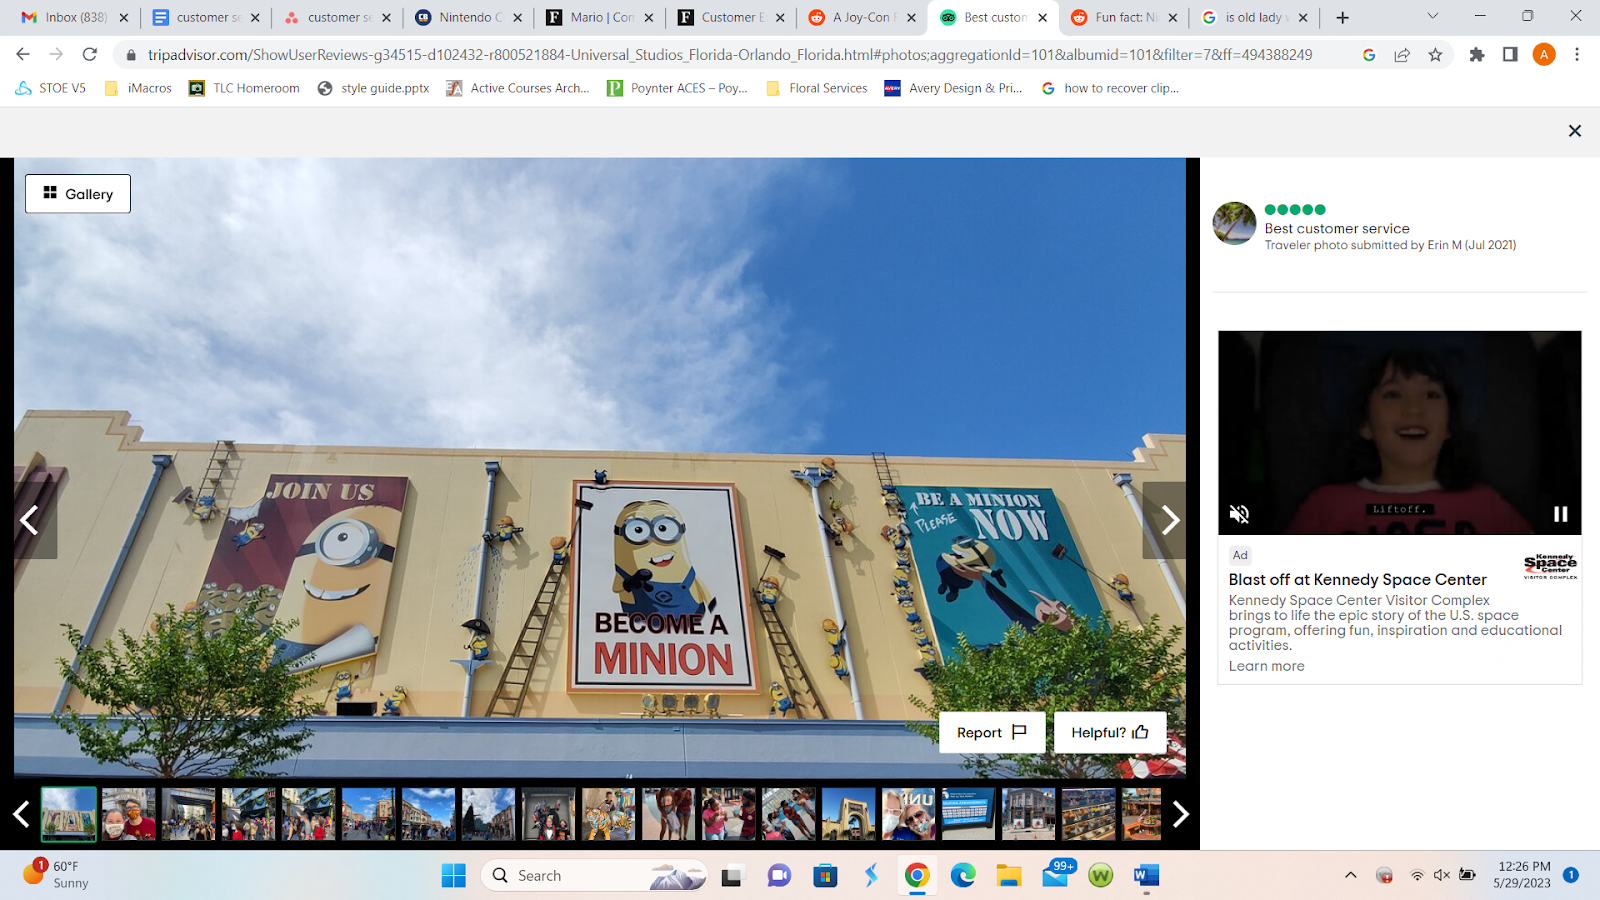The height and width of the screenshot is (900, 1600).
Task: Click Learn more in the ad
Action: (x=1267, y=666)
